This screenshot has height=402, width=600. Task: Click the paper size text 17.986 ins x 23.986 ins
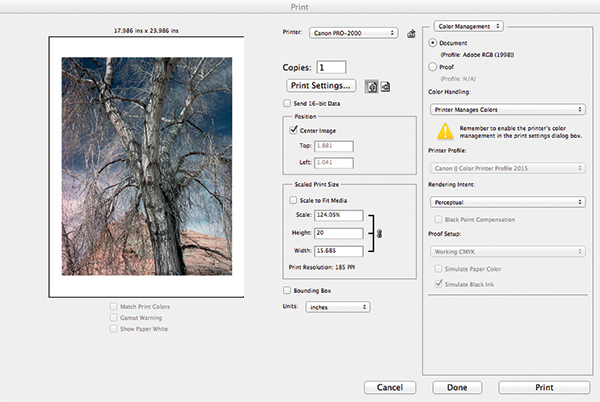click(146, 30)
